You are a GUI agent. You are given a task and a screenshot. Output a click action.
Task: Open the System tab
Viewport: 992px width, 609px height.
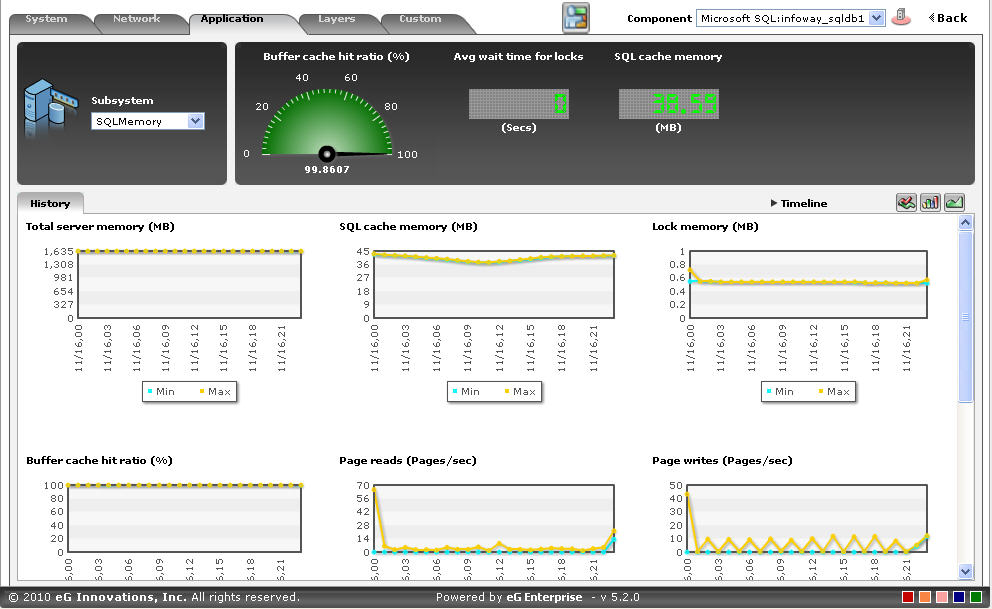click(46, 19)
